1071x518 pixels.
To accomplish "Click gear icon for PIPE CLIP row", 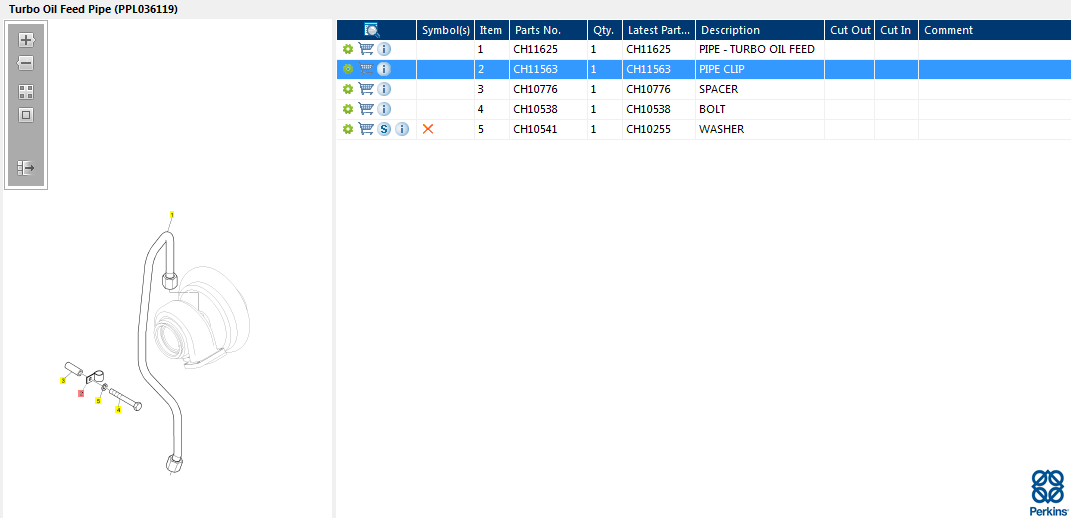I will point(348,69).
